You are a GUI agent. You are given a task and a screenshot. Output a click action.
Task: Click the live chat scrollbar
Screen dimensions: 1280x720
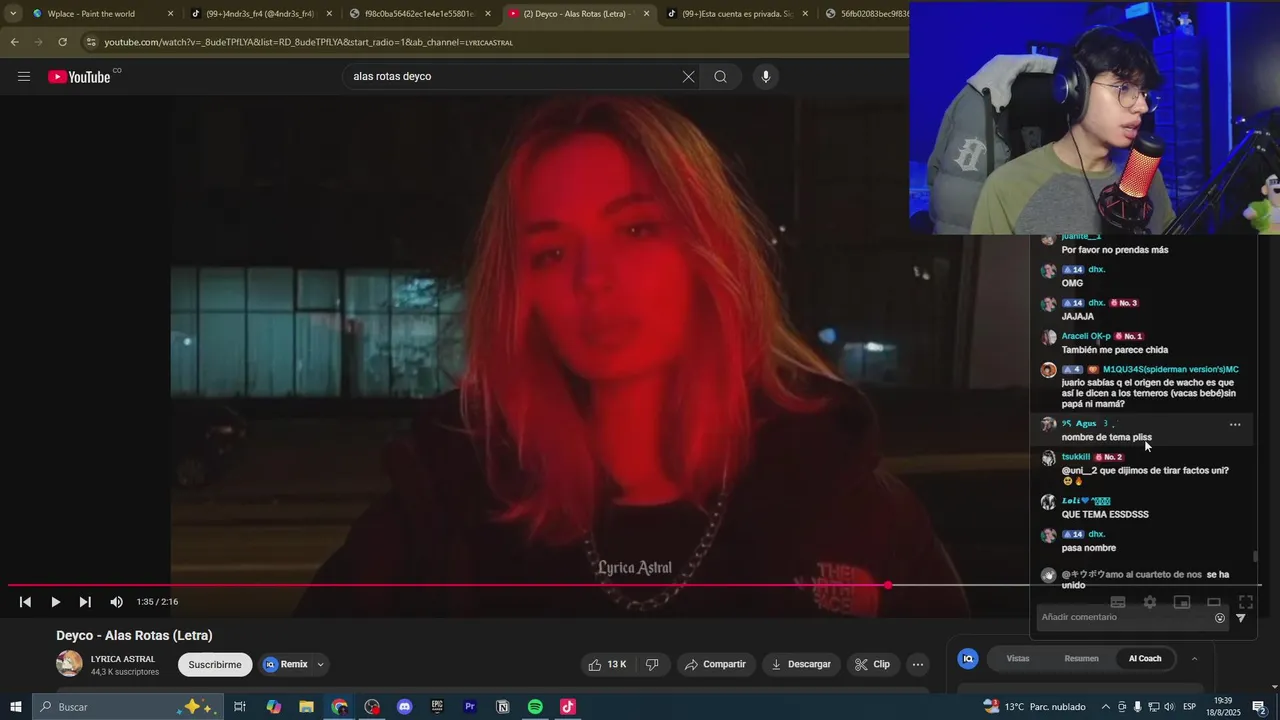1255,556
